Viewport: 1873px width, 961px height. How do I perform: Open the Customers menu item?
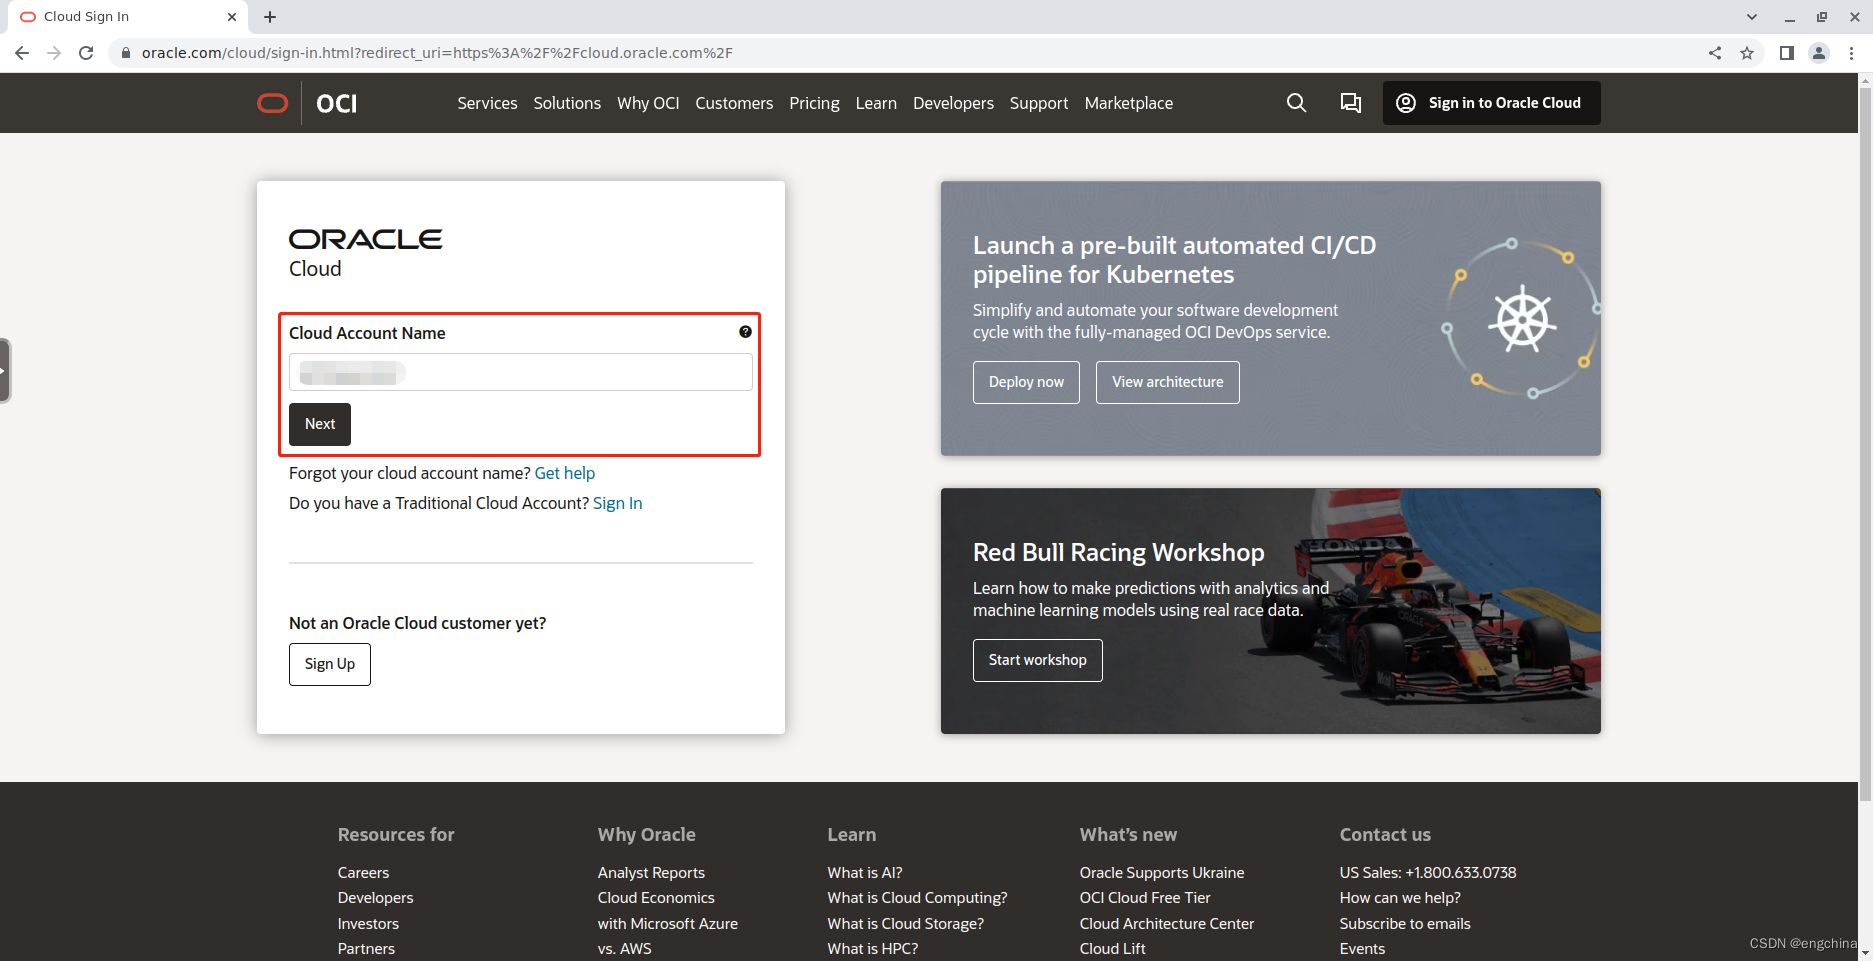734,103
